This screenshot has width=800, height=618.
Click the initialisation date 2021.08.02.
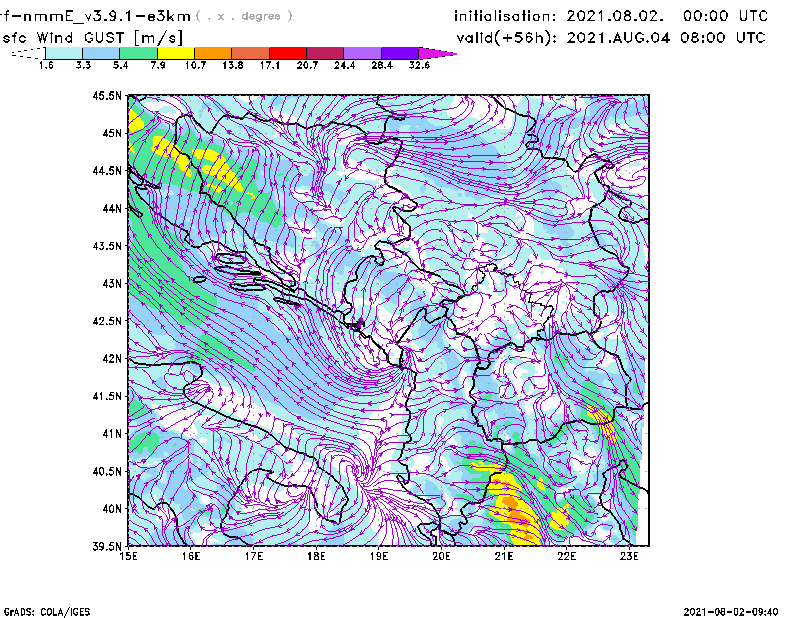[615, 16]
